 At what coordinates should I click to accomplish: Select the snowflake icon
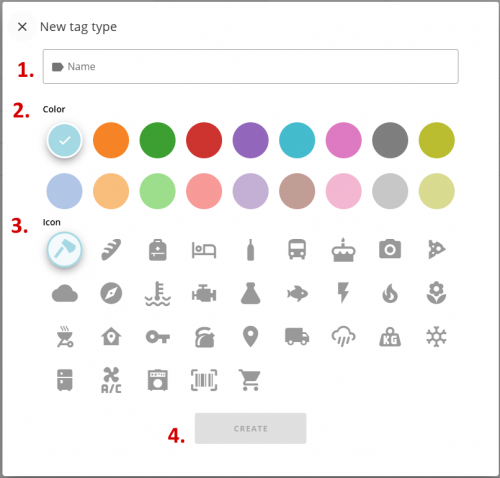436,337
